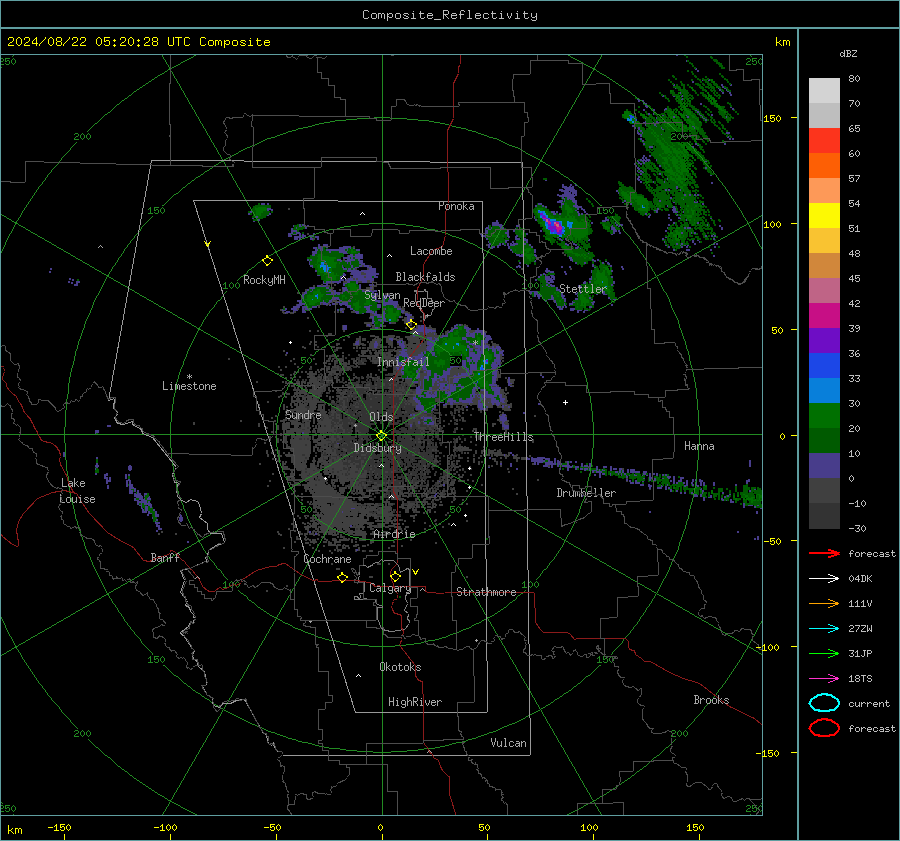The image size is (900, 841).
Task: Select the cyan 27ZW arrow icon
Action: click(x=824, y=629)
